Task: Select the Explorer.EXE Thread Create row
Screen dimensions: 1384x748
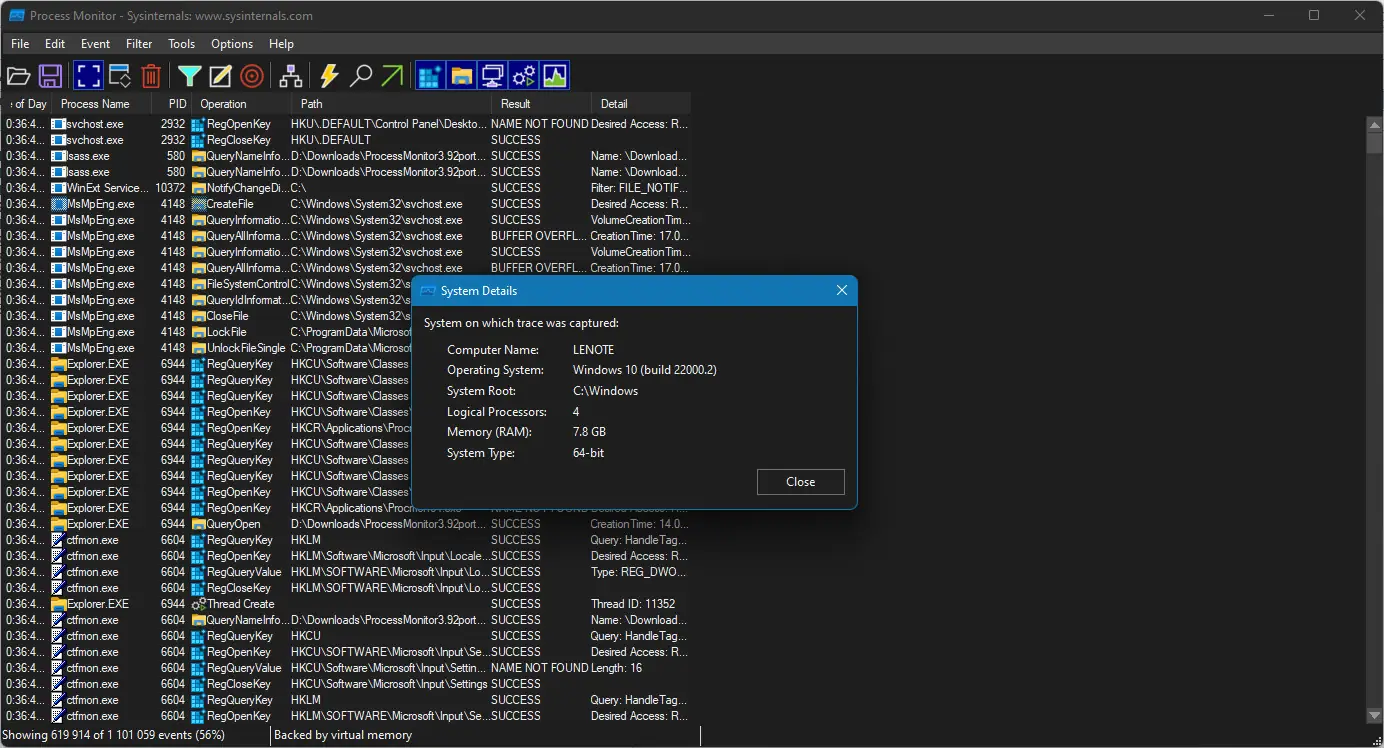Action: 347,604
